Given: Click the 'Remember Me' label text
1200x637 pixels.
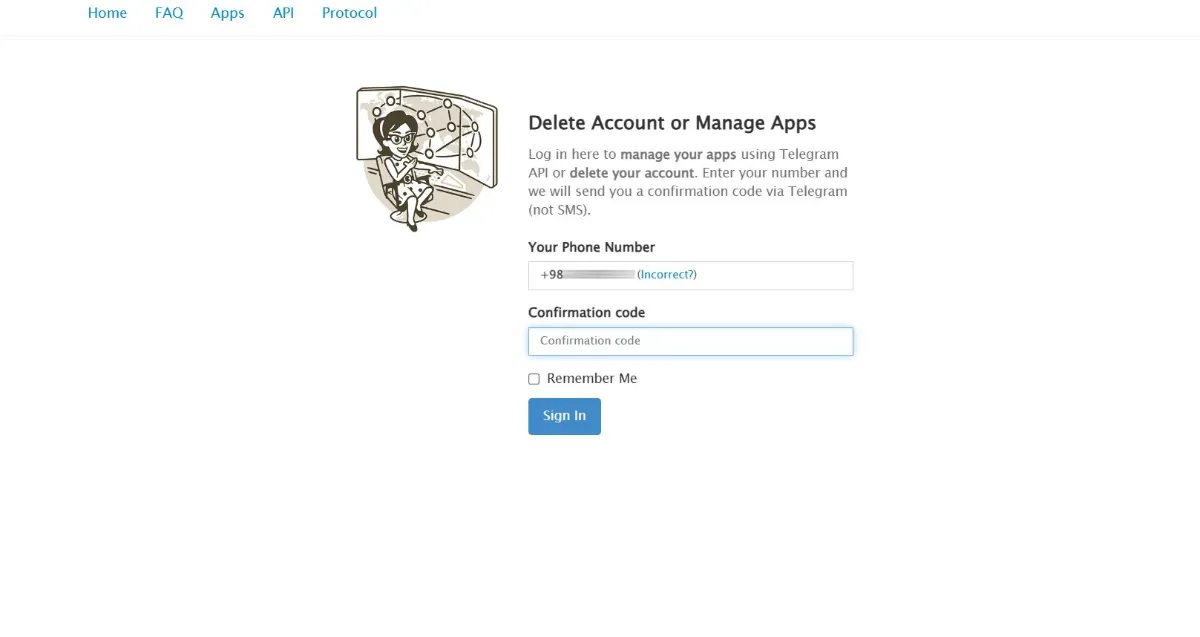Looking at the screenshot, I should coord(592,379).
